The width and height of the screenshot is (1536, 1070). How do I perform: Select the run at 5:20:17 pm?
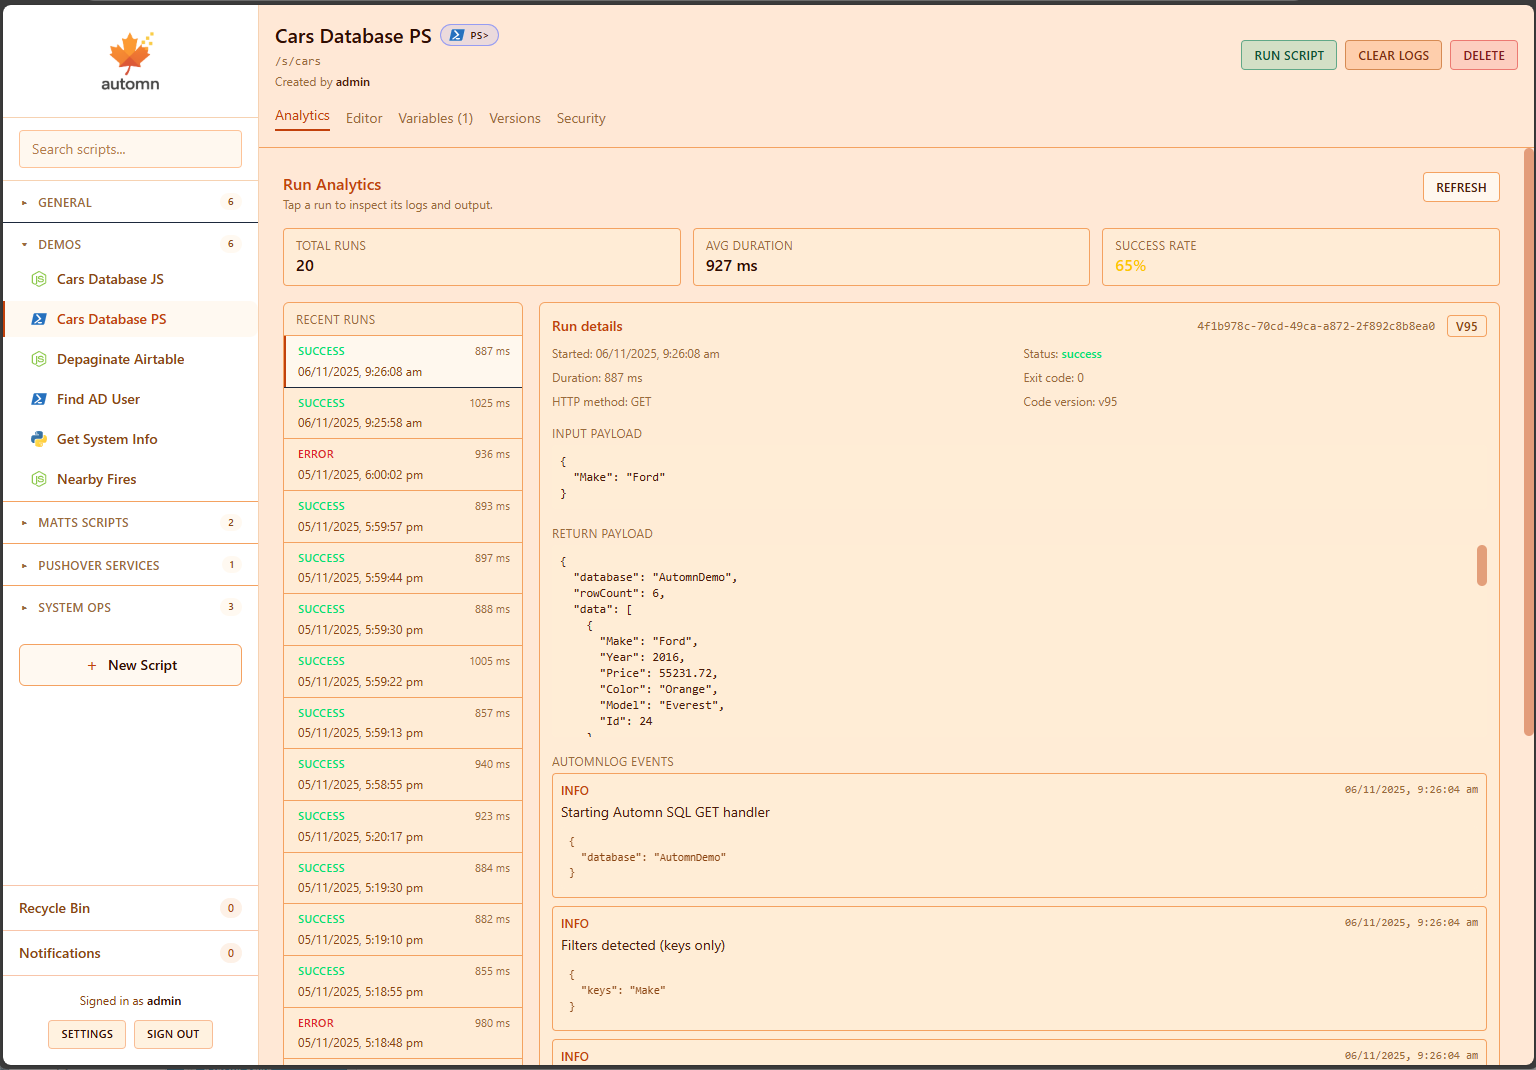pyautogui.click(x=403, y=826)
